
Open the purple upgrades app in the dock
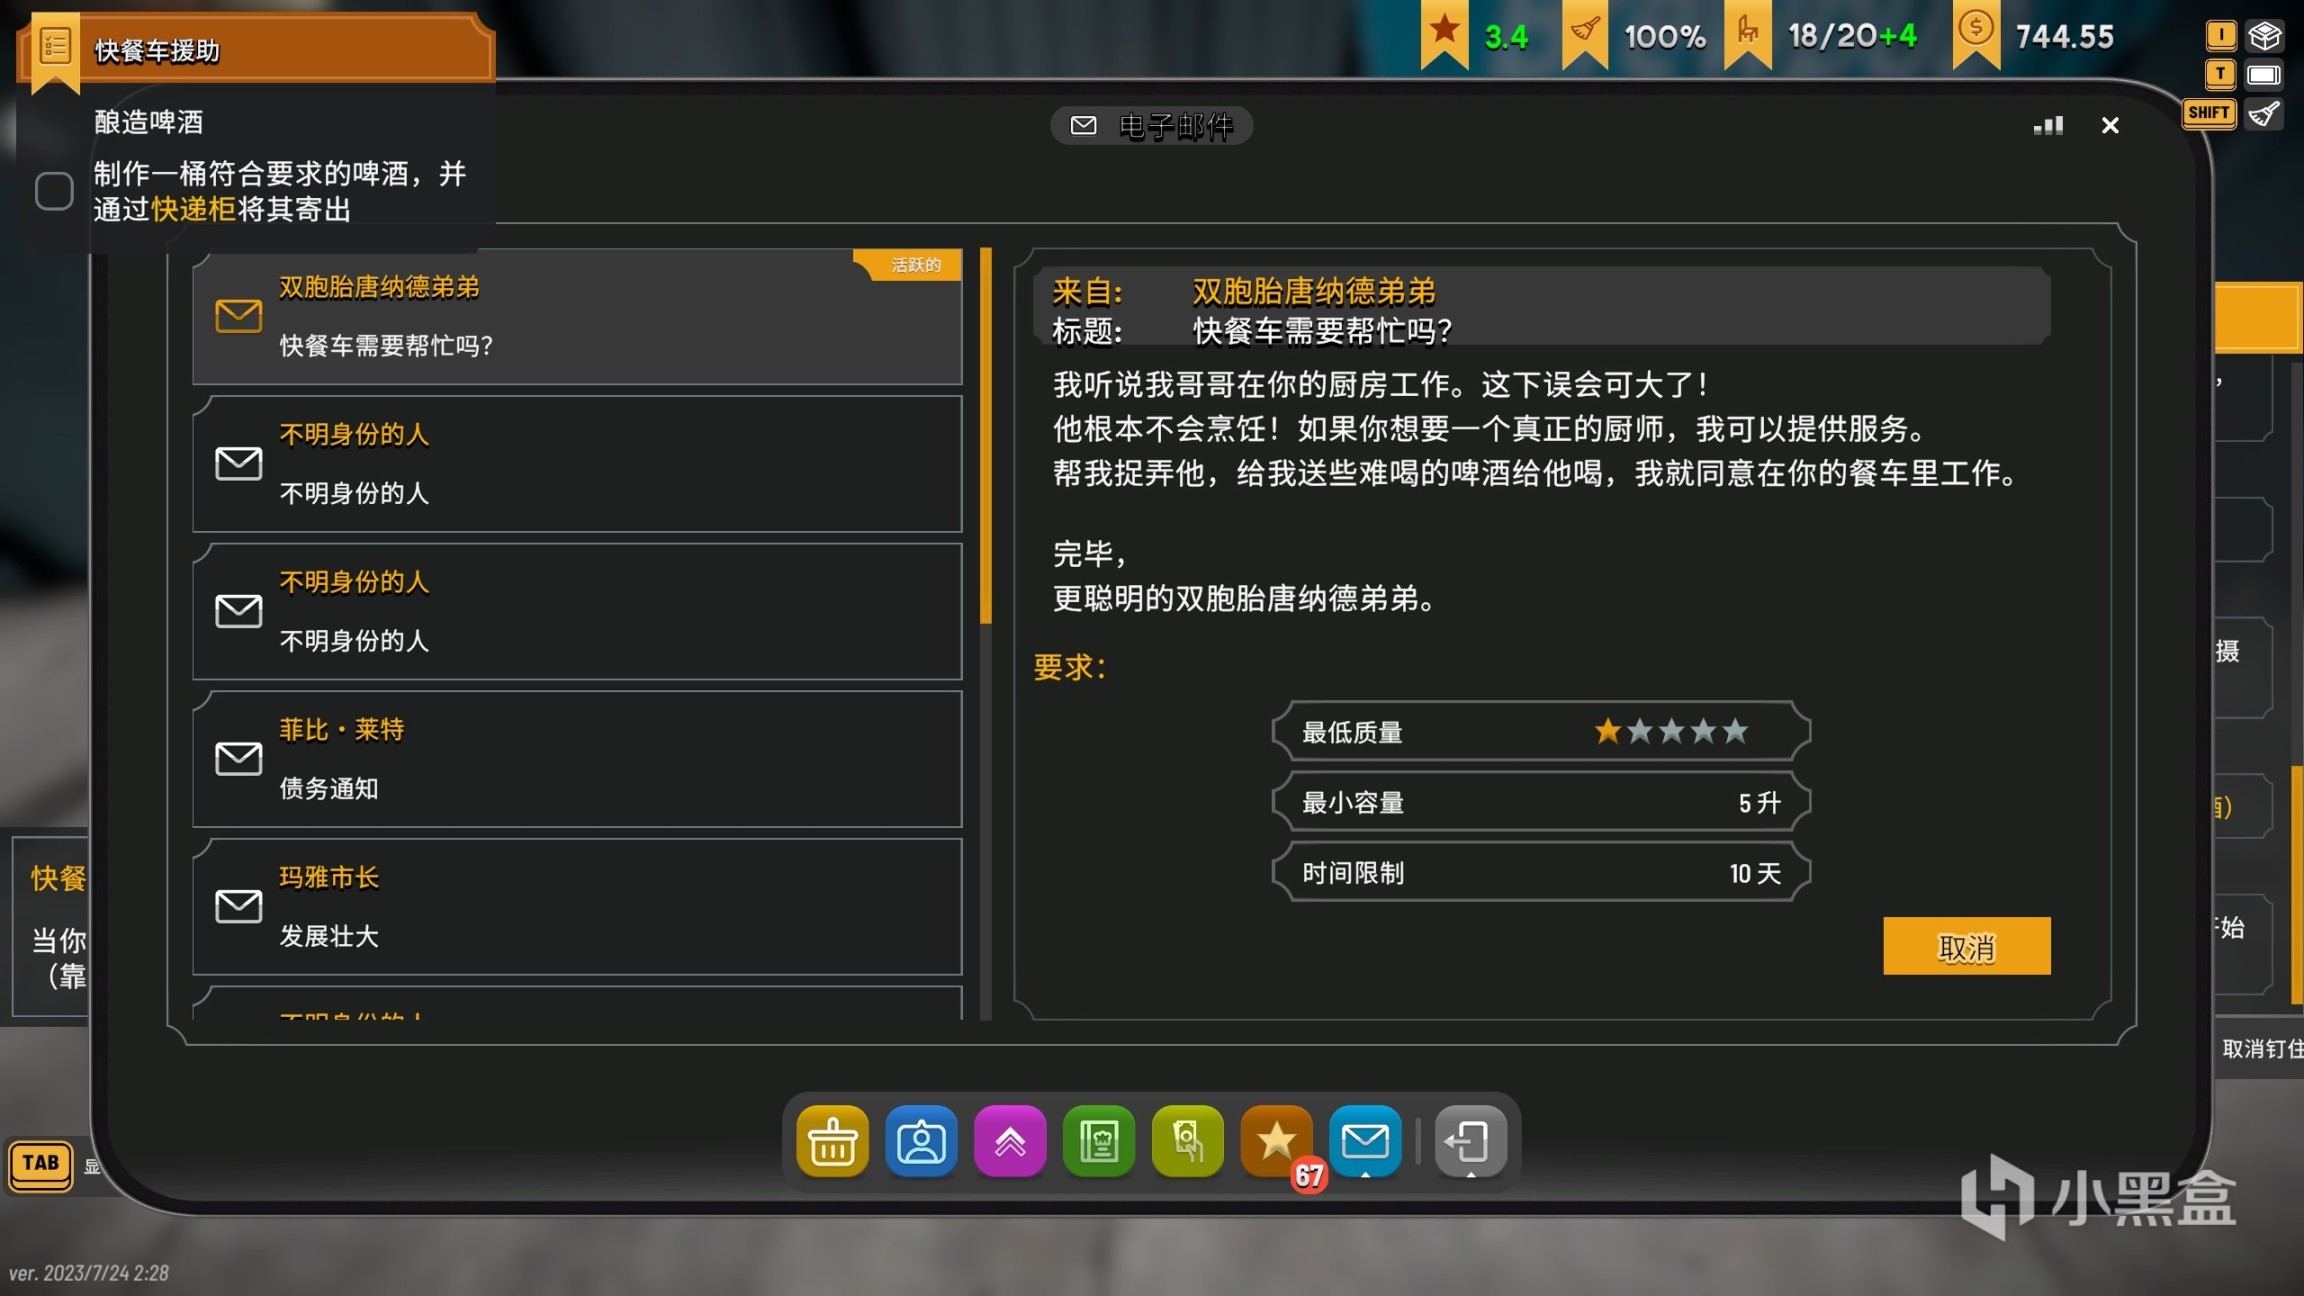click(x=1010, y=1141)
